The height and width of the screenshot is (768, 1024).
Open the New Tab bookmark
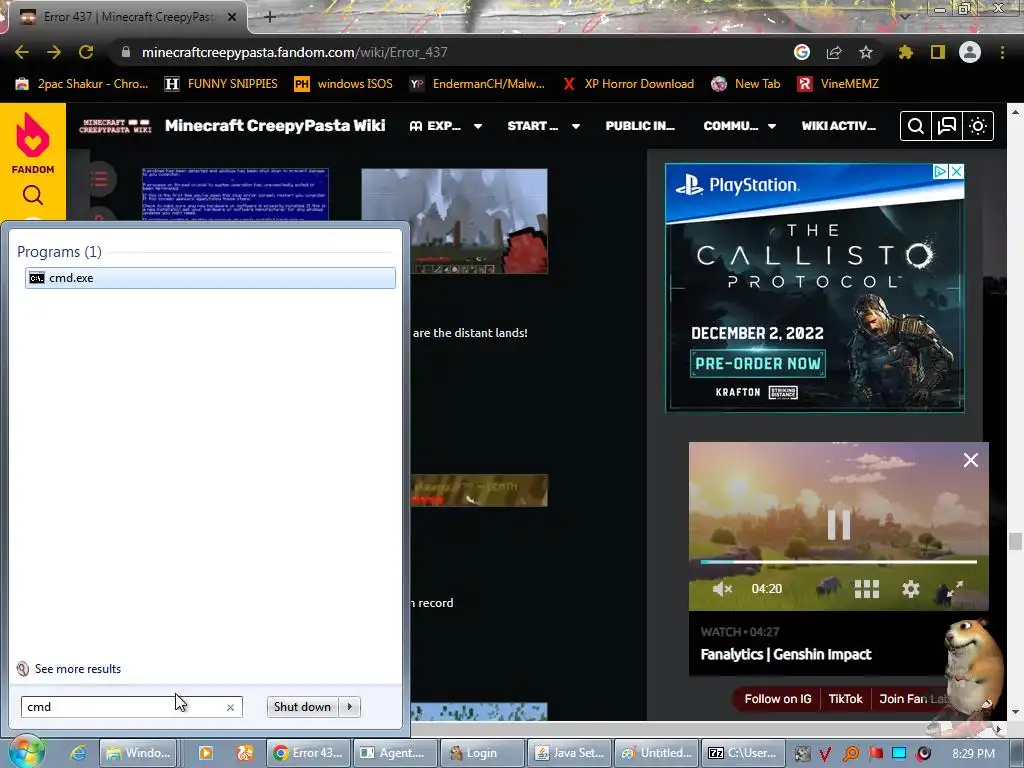(746, 84)
